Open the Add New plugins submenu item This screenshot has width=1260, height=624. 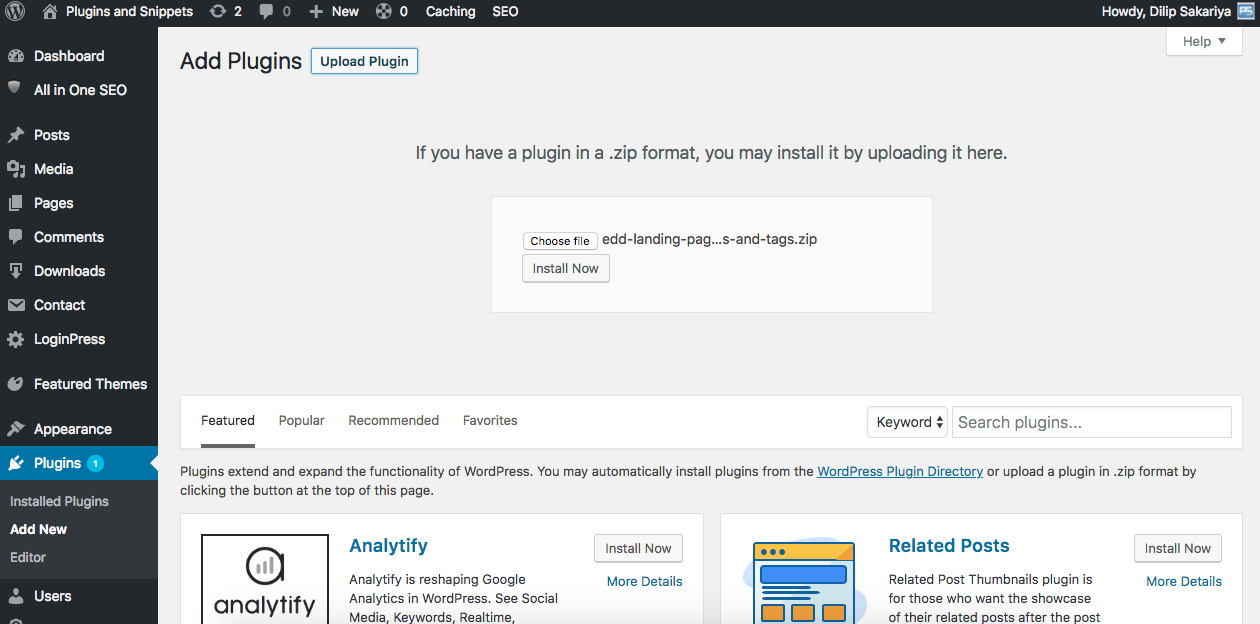(x=39, y=529)
